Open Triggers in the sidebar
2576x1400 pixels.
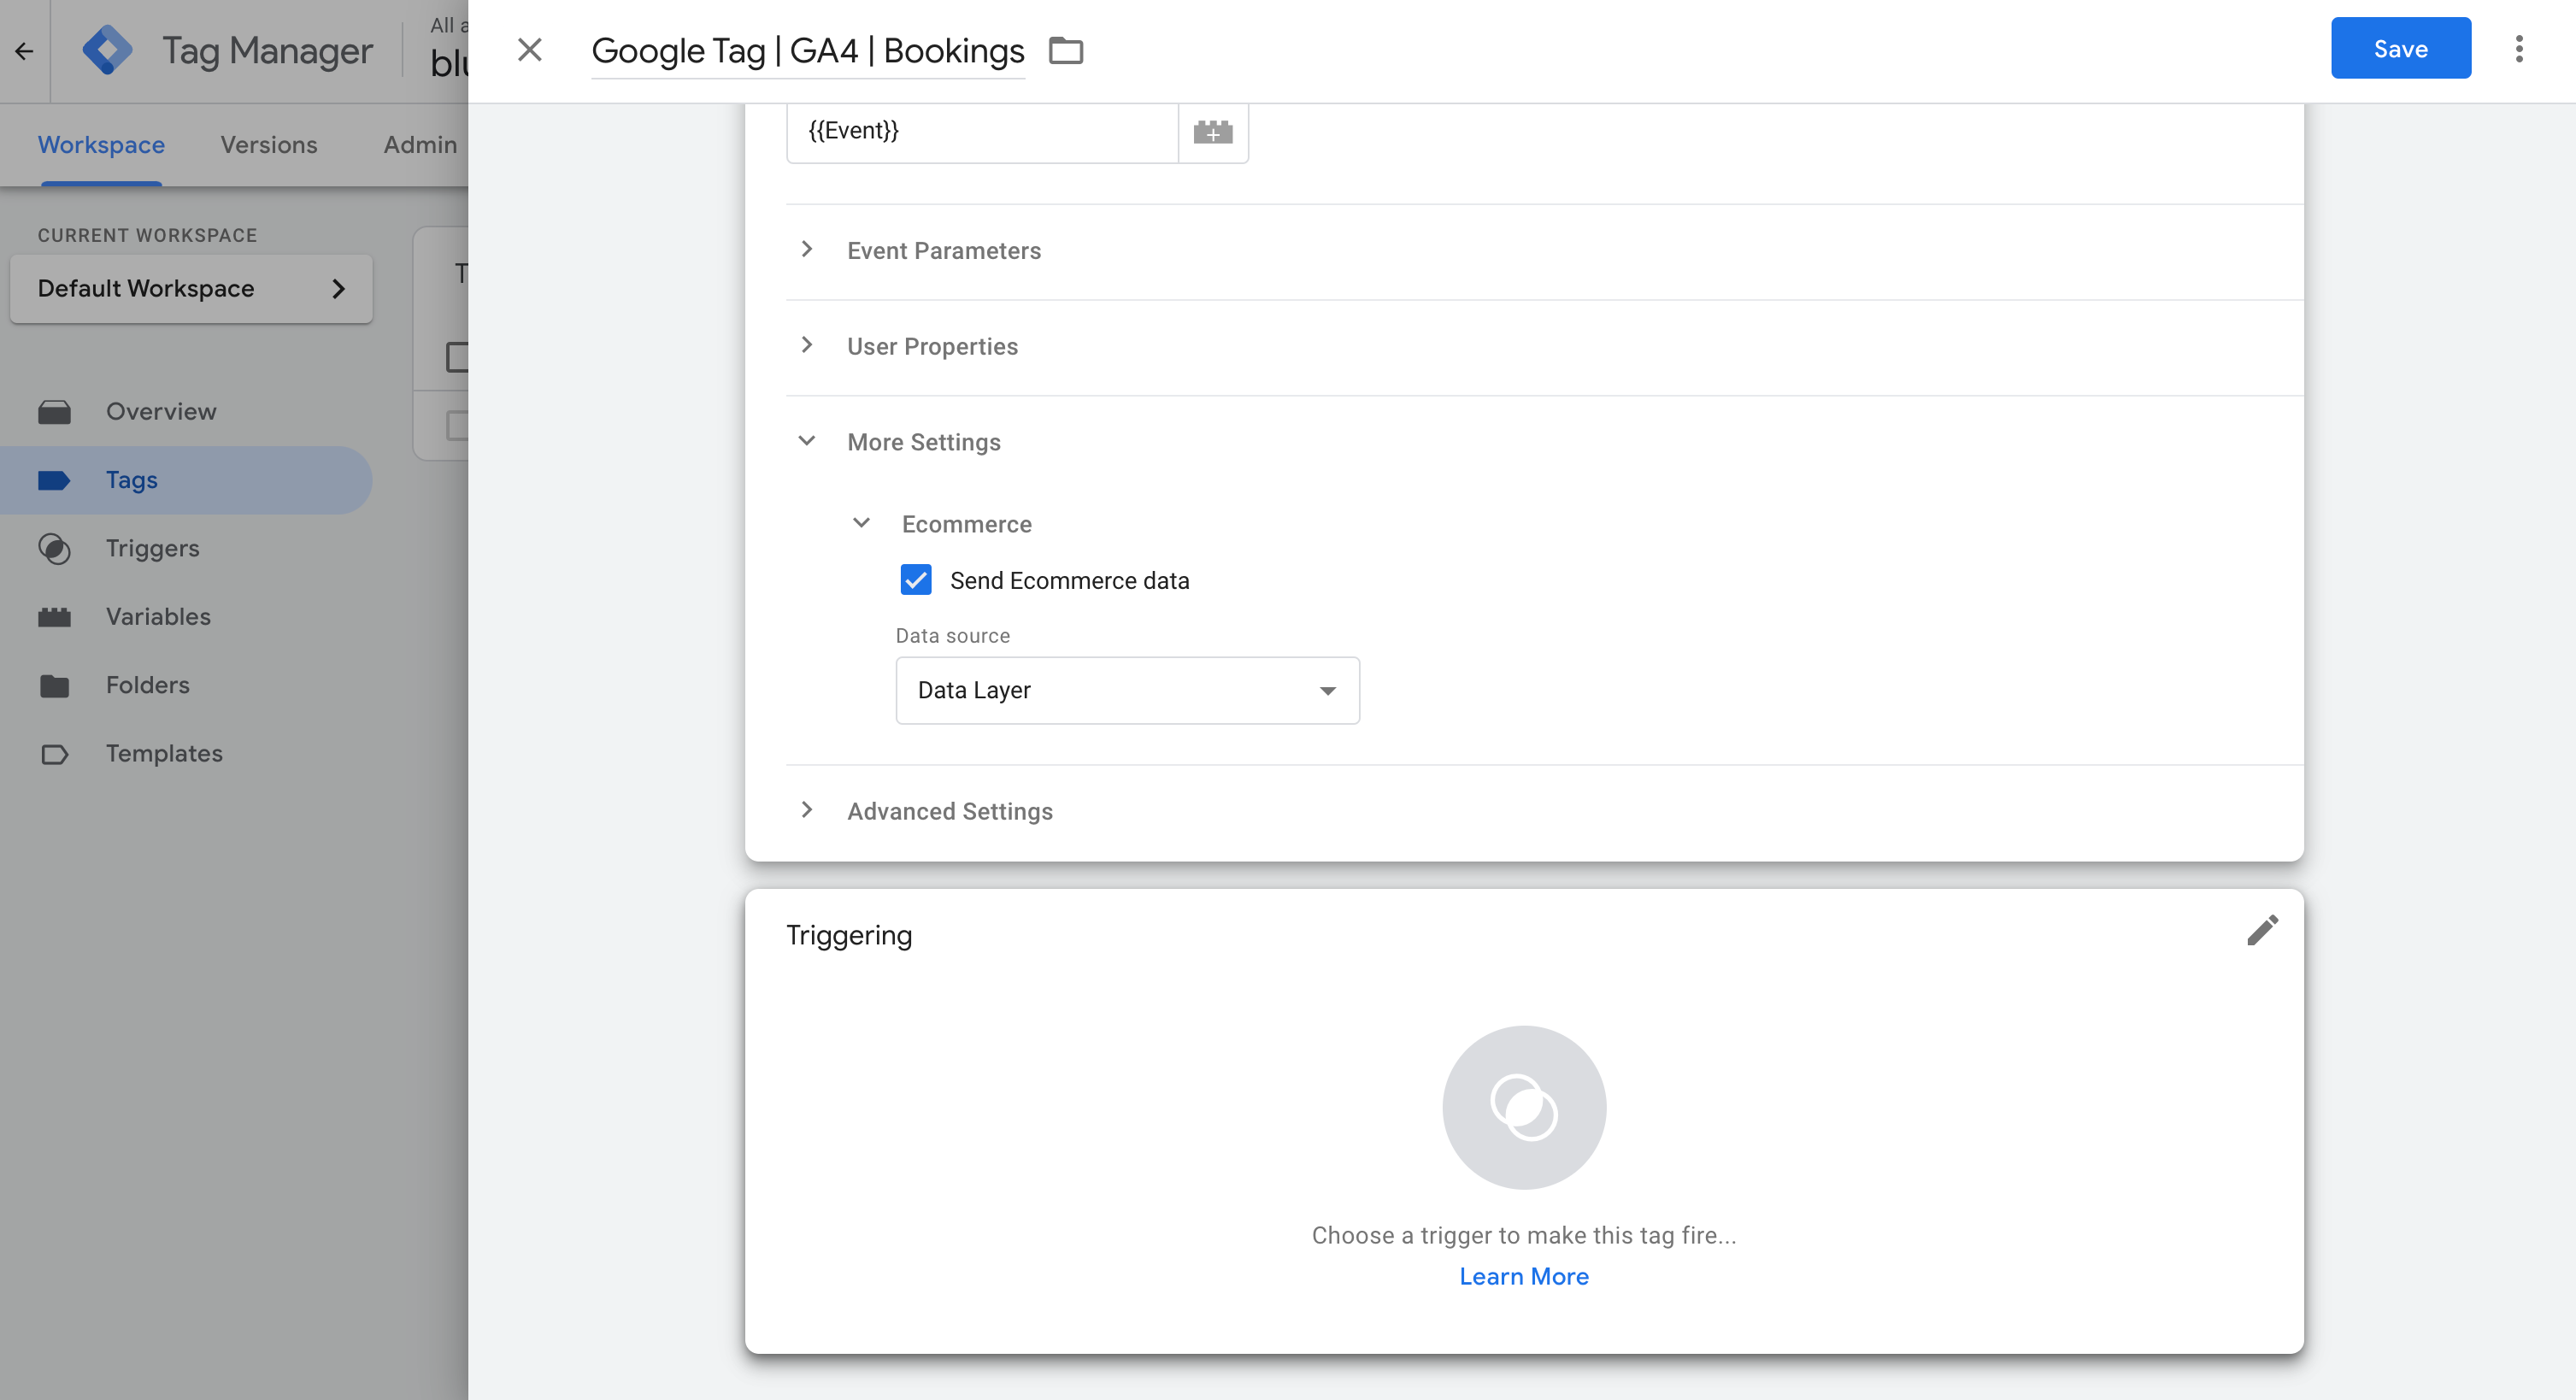point(186,548)
